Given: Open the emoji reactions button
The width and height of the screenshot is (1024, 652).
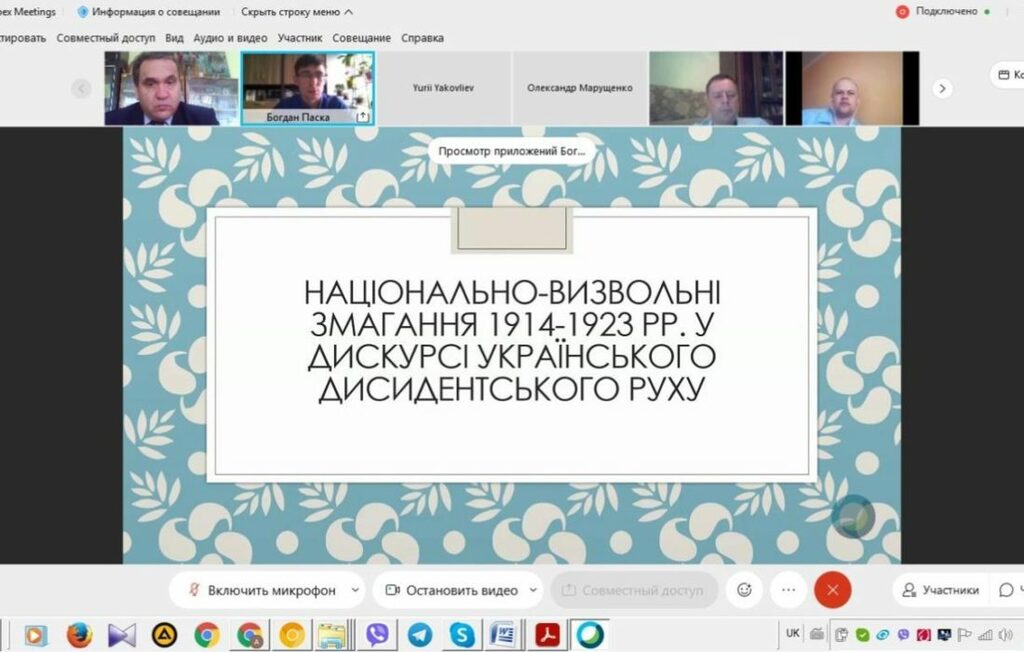Looking at the screenshot, I should 744,590.
